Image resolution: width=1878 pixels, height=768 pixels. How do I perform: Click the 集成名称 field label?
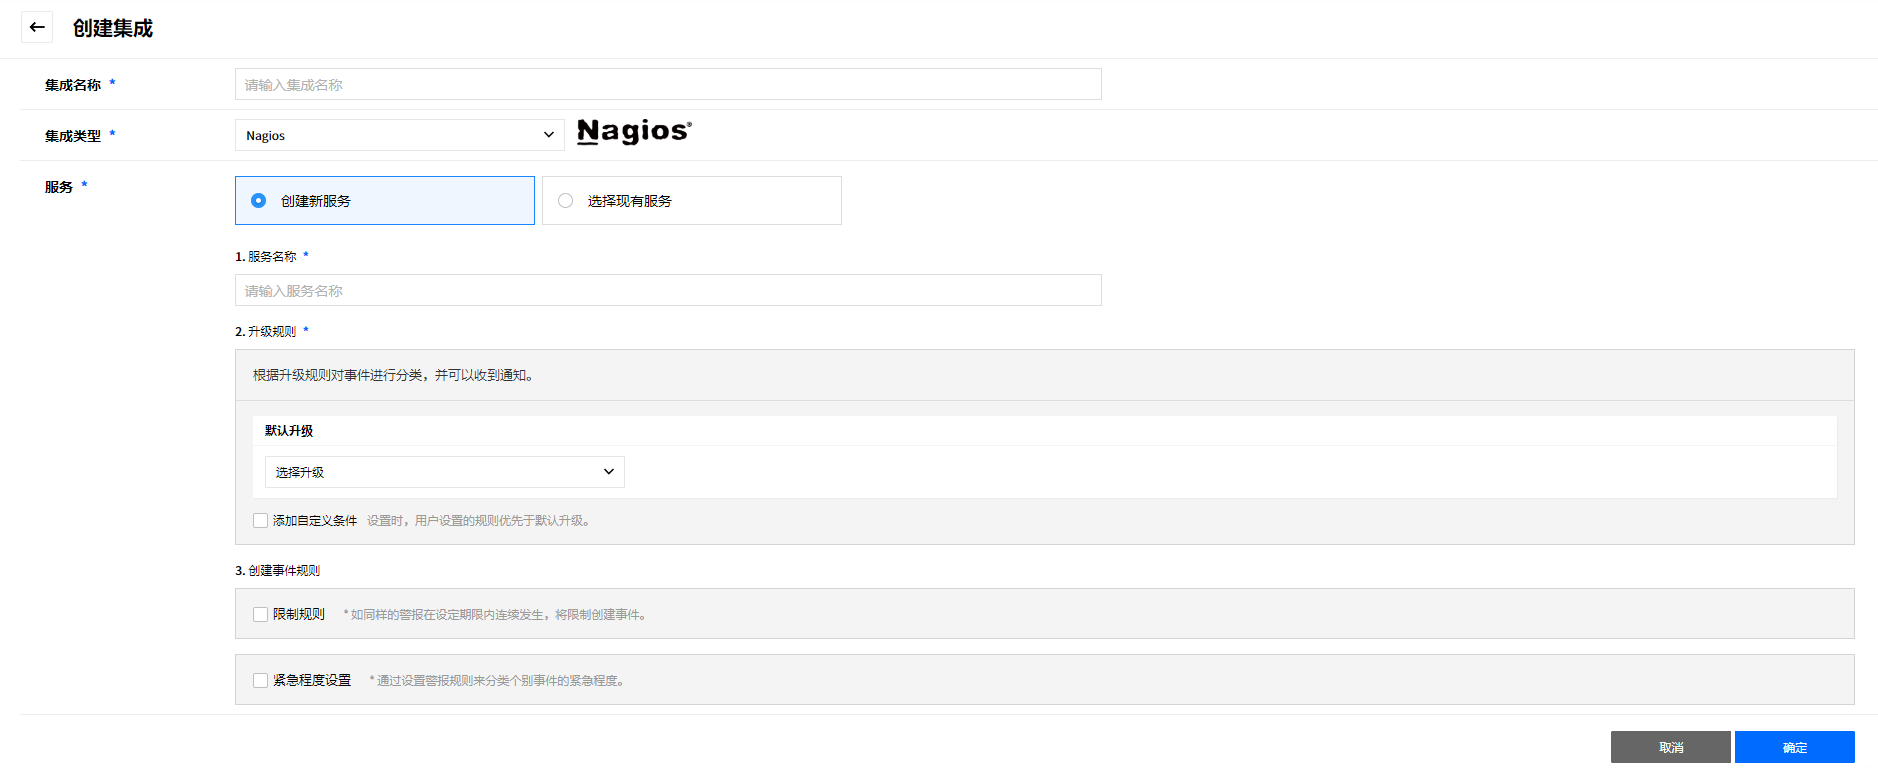[x=73, y=85]
